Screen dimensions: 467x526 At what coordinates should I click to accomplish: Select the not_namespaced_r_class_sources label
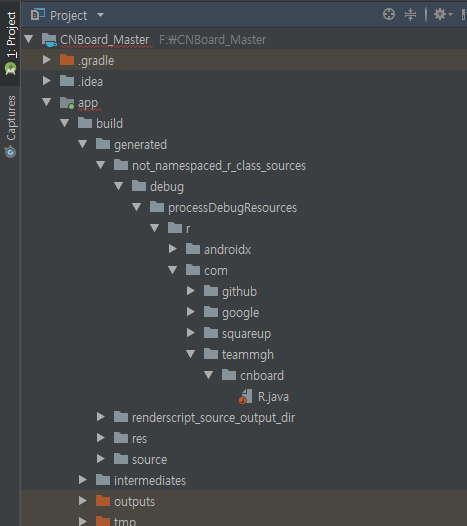219,166
